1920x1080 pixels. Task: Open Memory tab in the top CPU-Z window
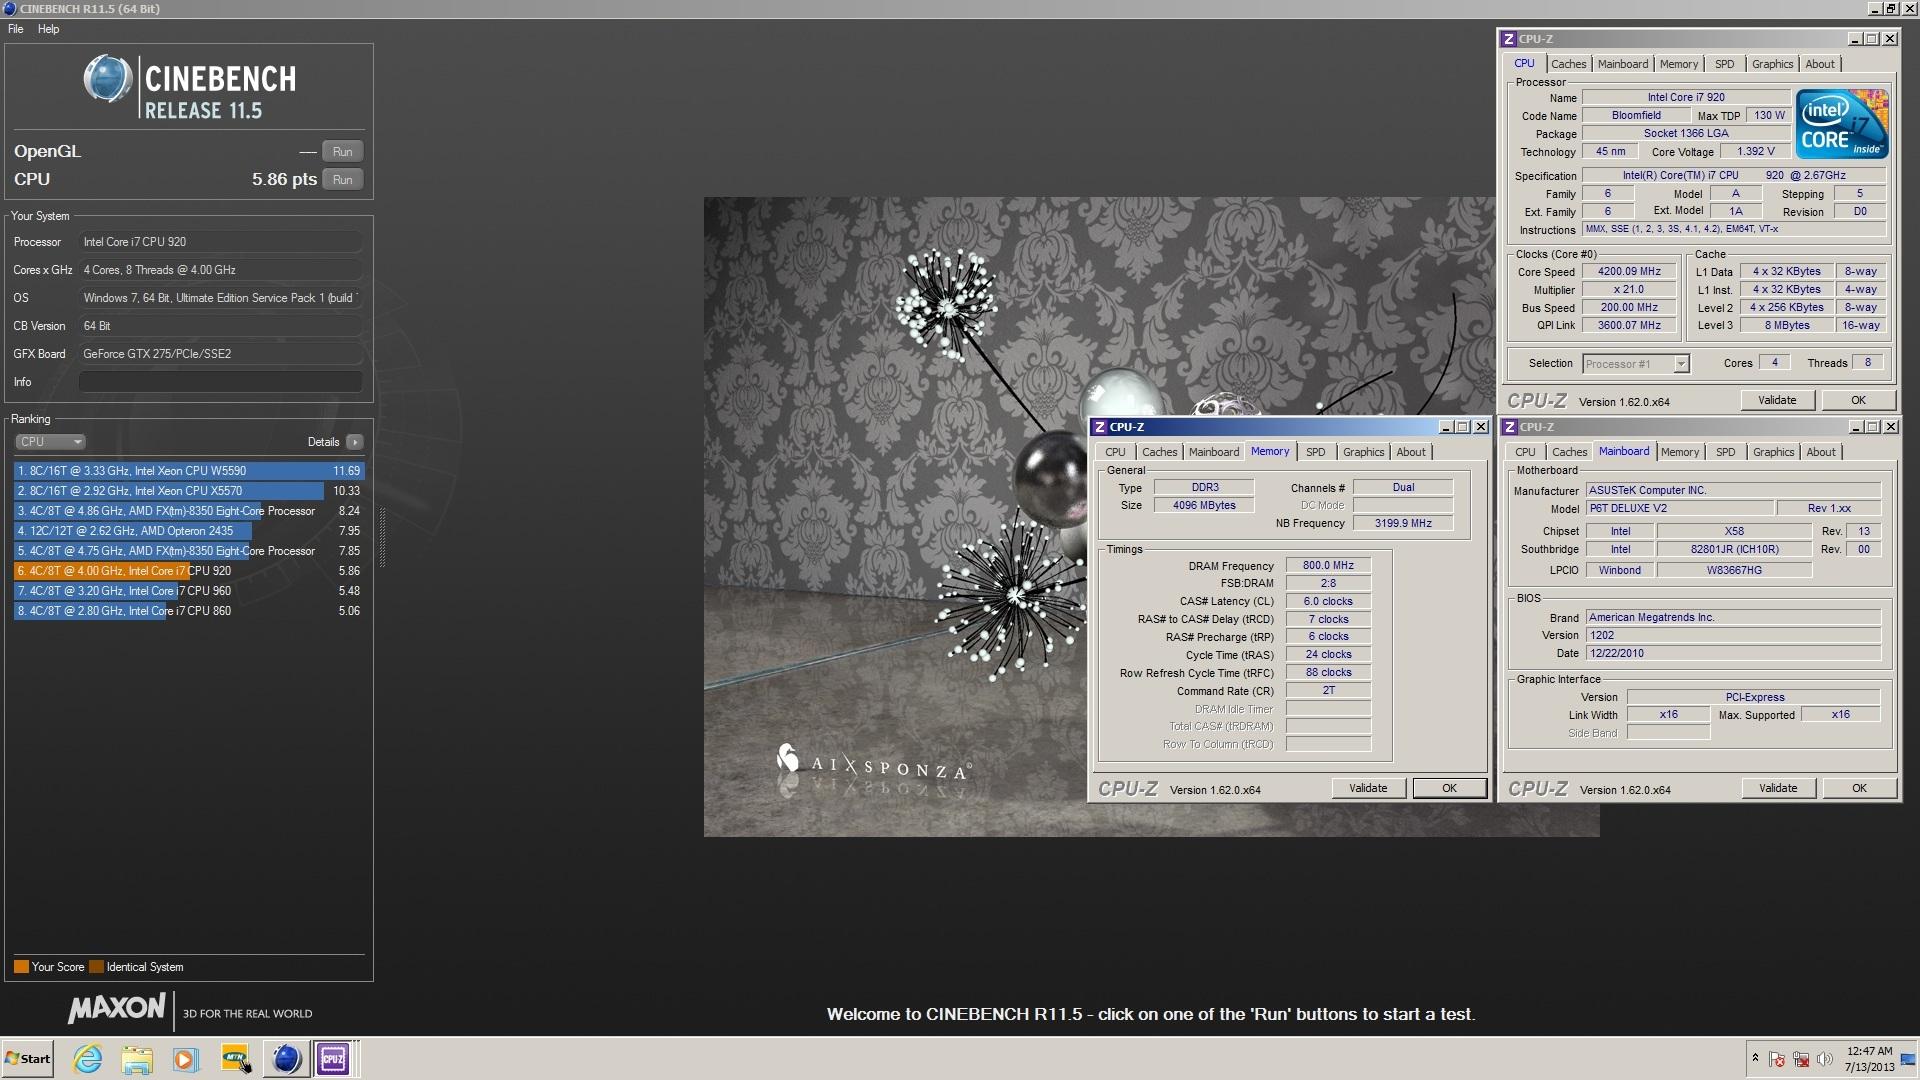1678,64
